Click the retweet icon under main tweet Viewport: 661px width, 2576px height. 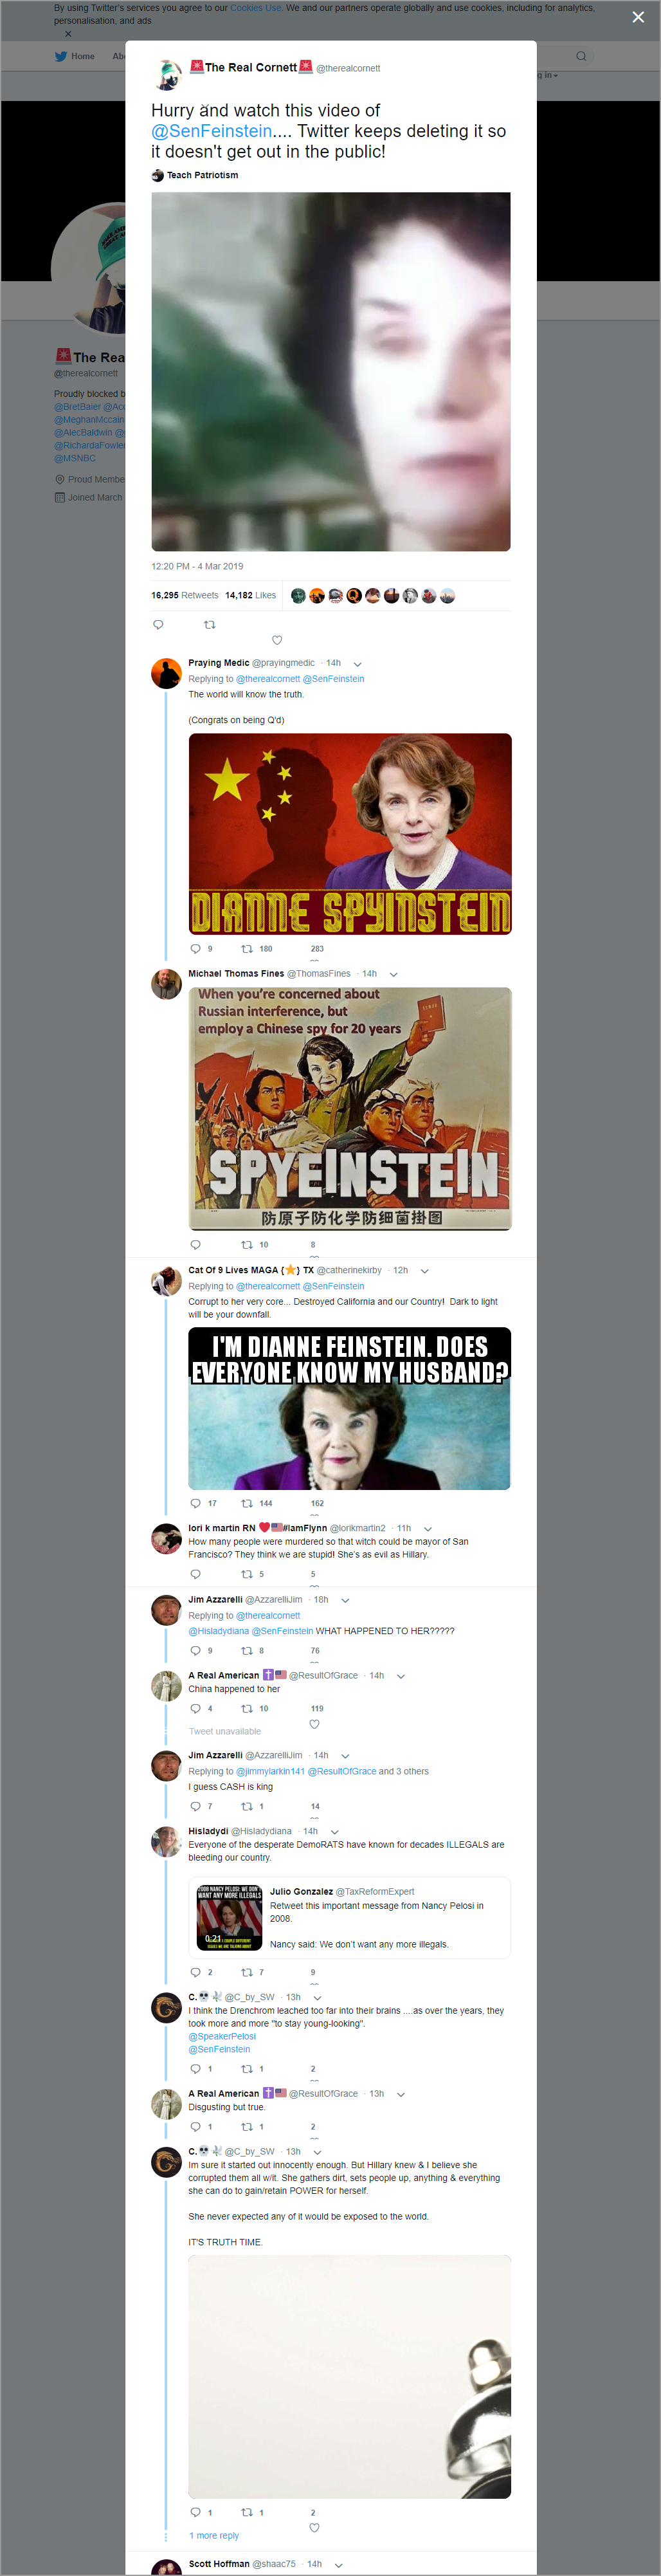pos(209,624)
